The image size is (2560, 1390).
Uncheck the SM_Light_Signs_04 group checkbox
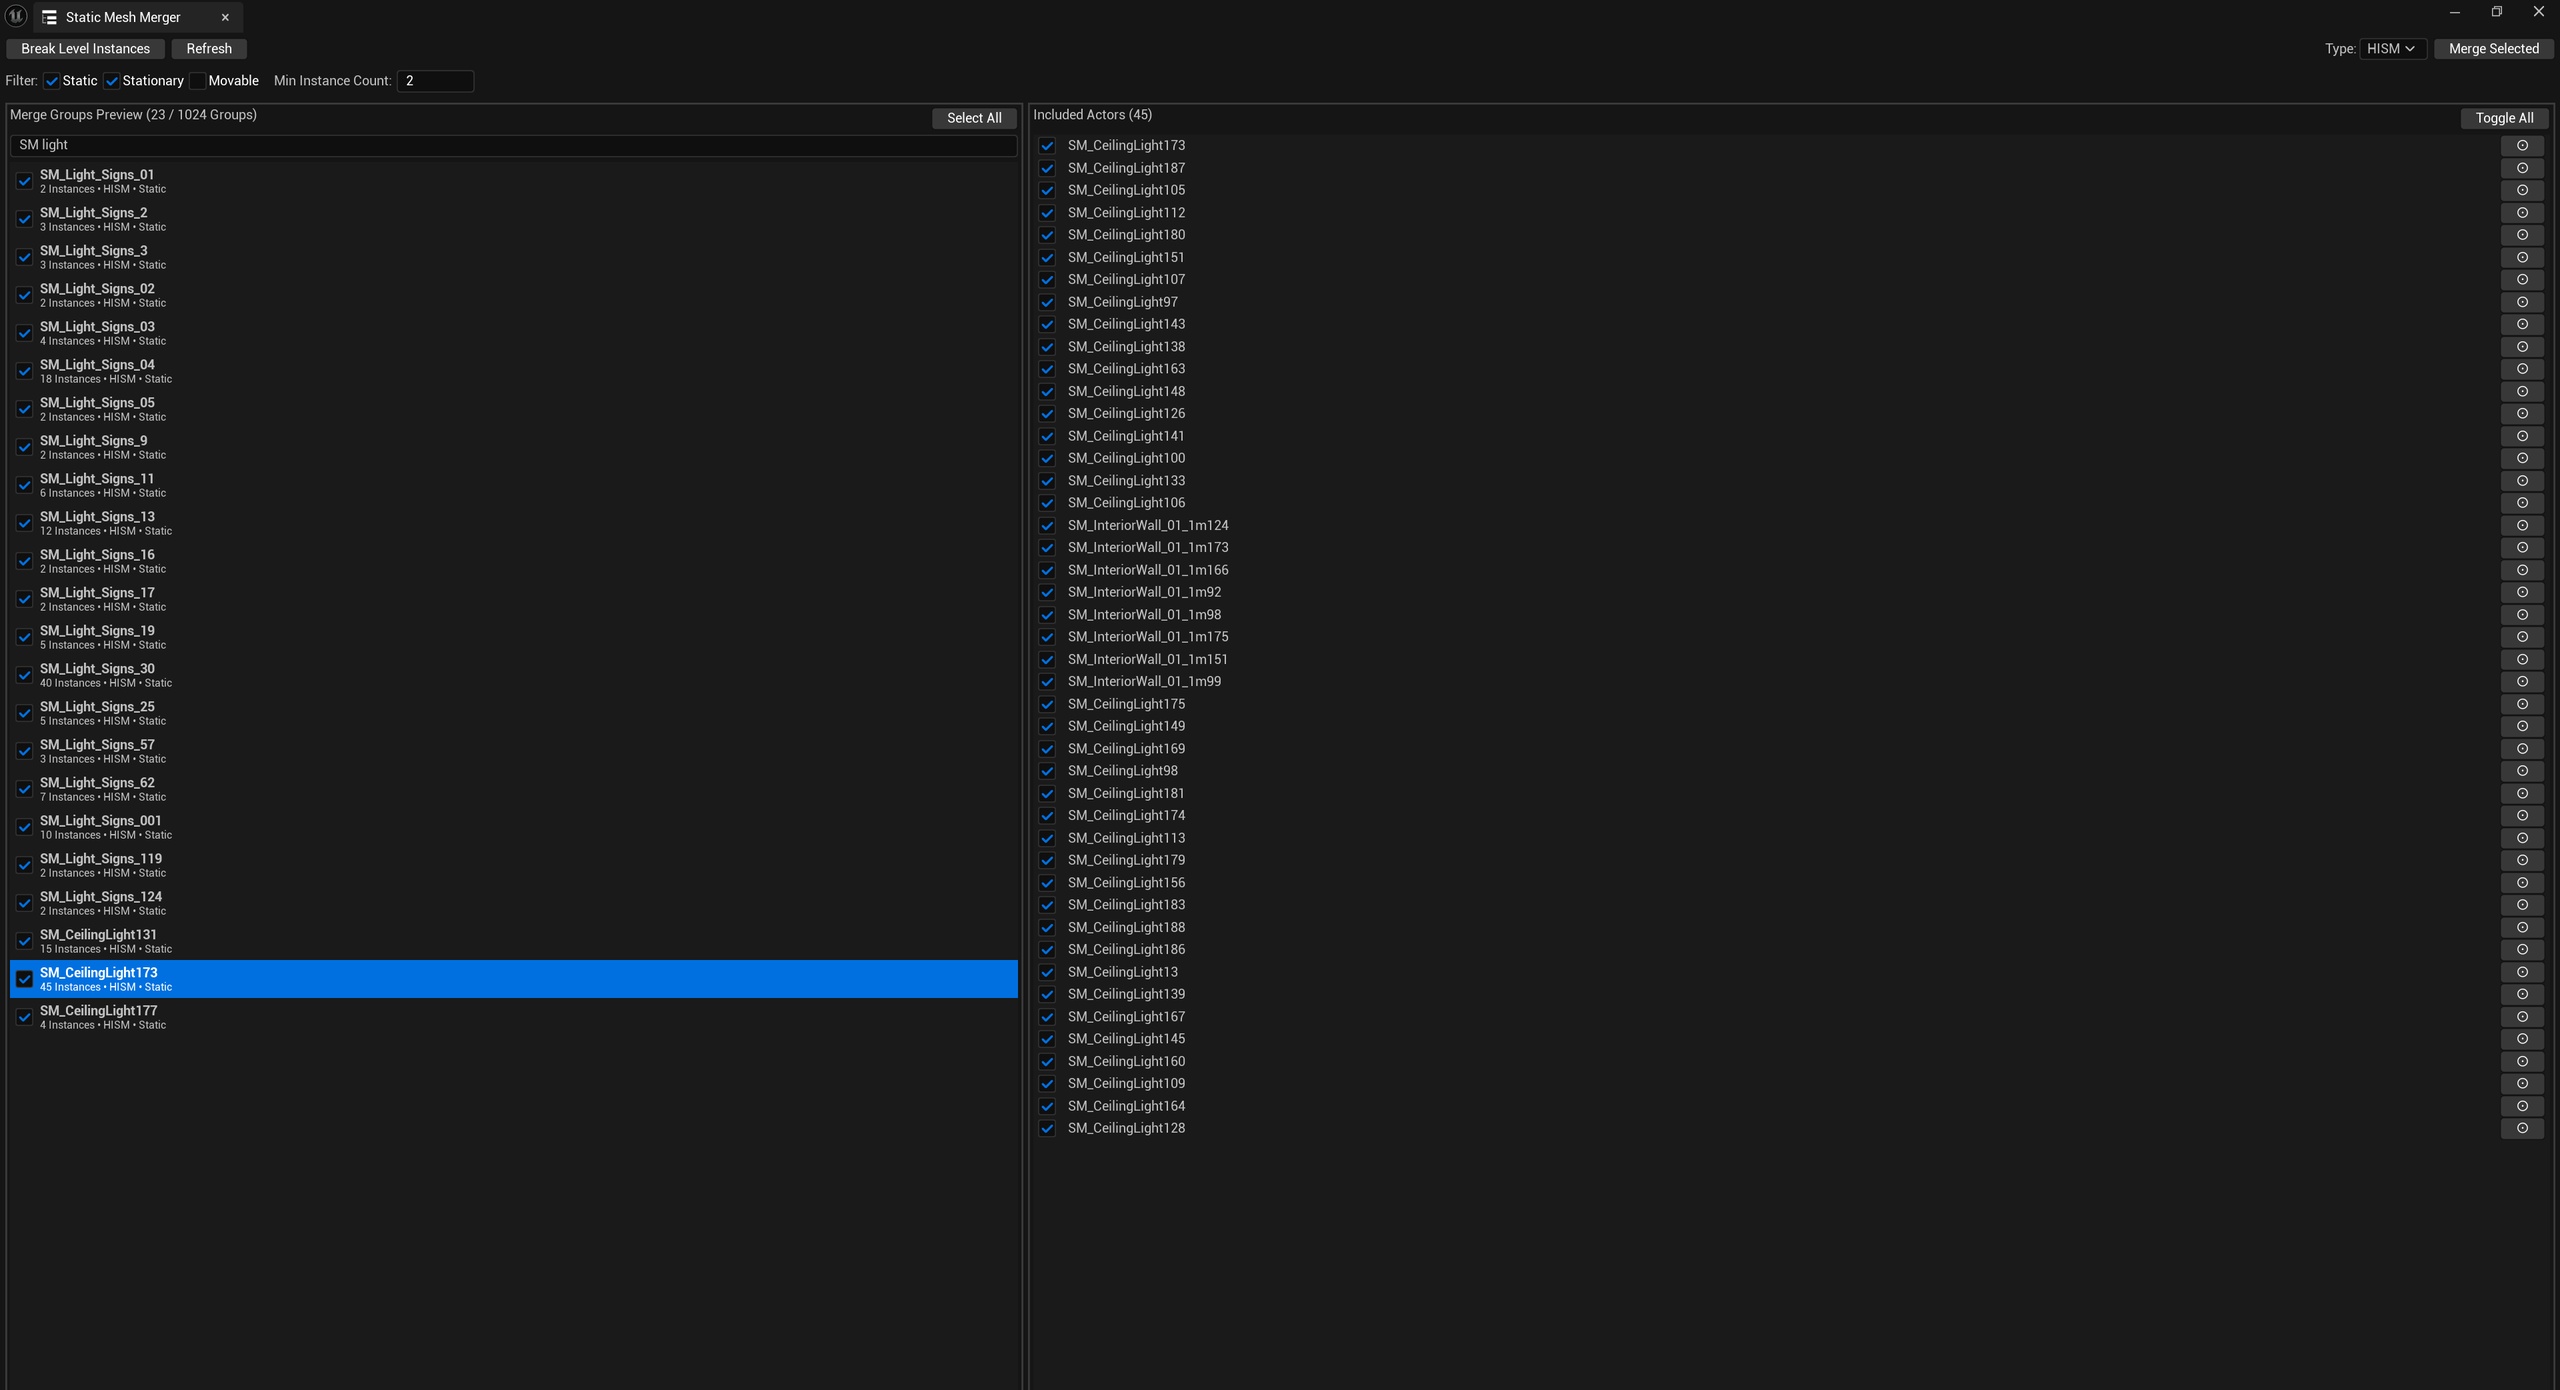click(24, 371)
